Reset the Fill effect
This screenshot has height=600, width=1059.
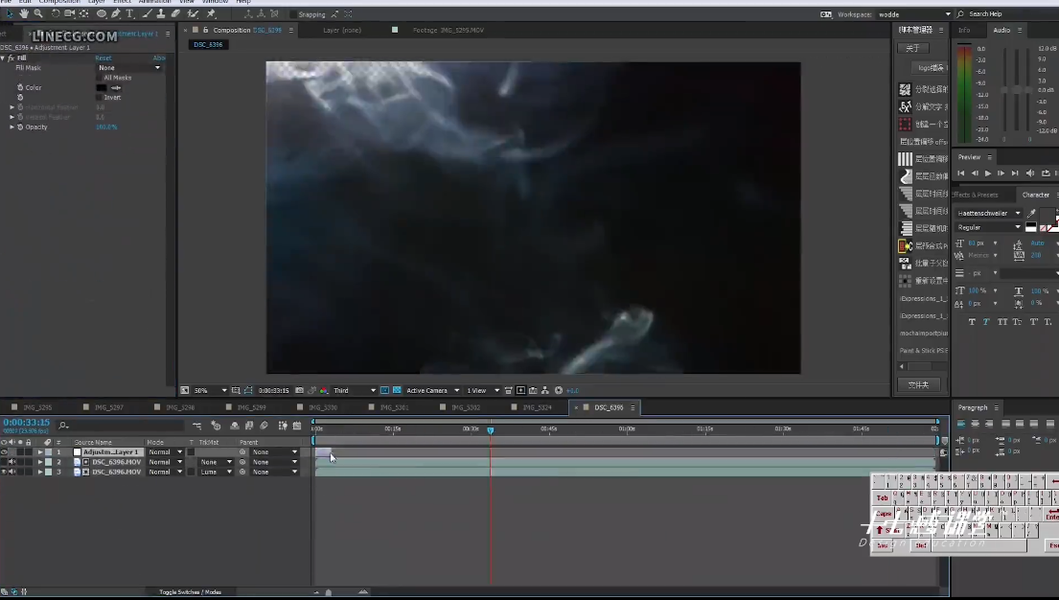[103, 58]
